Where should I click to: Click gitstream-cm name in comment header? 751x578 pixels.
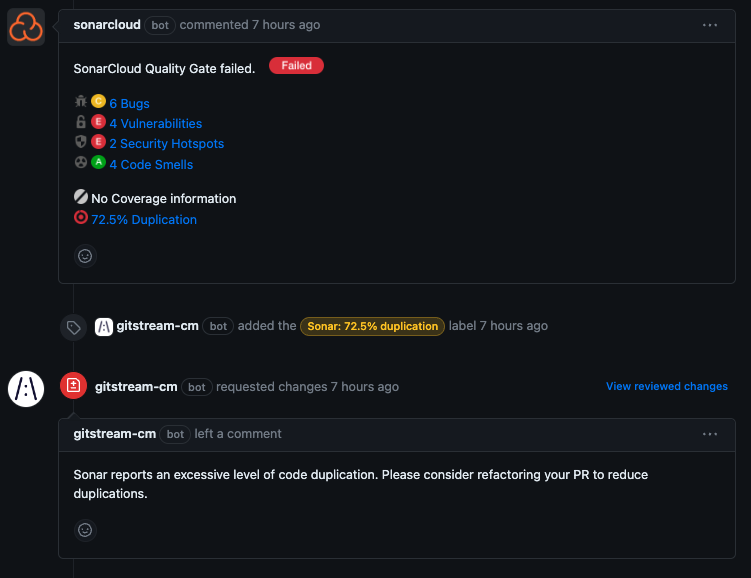pyautogui.click(x=114, y=434)
